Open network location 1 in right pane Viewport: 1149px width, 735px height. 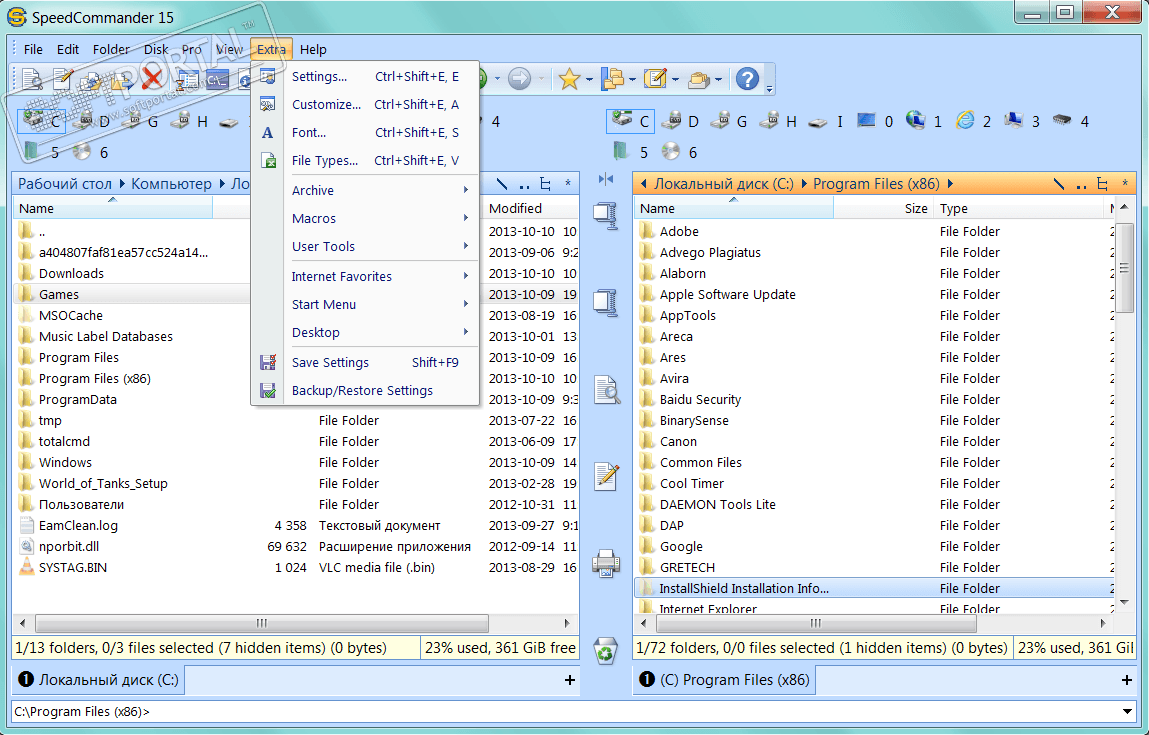tap(925, 121)
